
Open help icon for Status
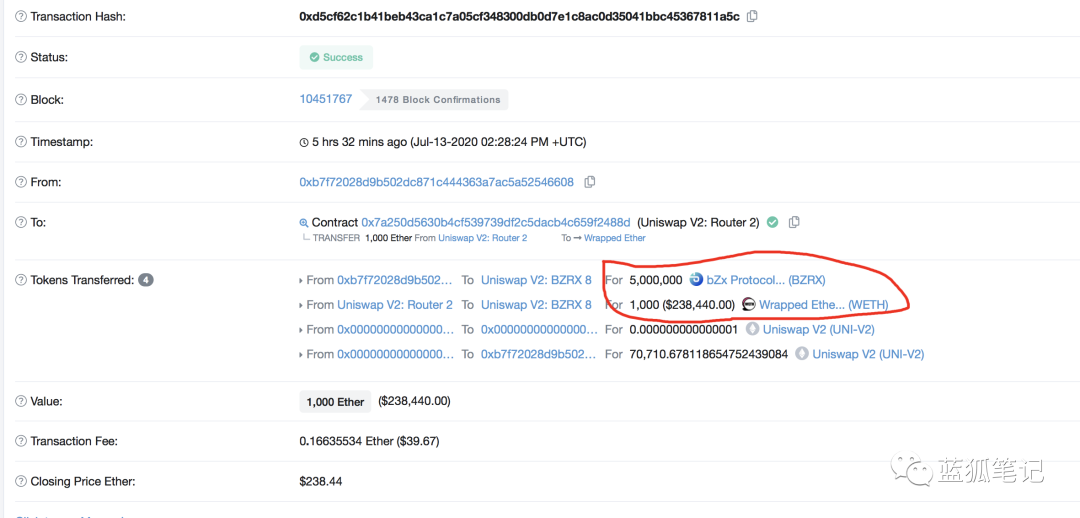(x=21, y=58)
